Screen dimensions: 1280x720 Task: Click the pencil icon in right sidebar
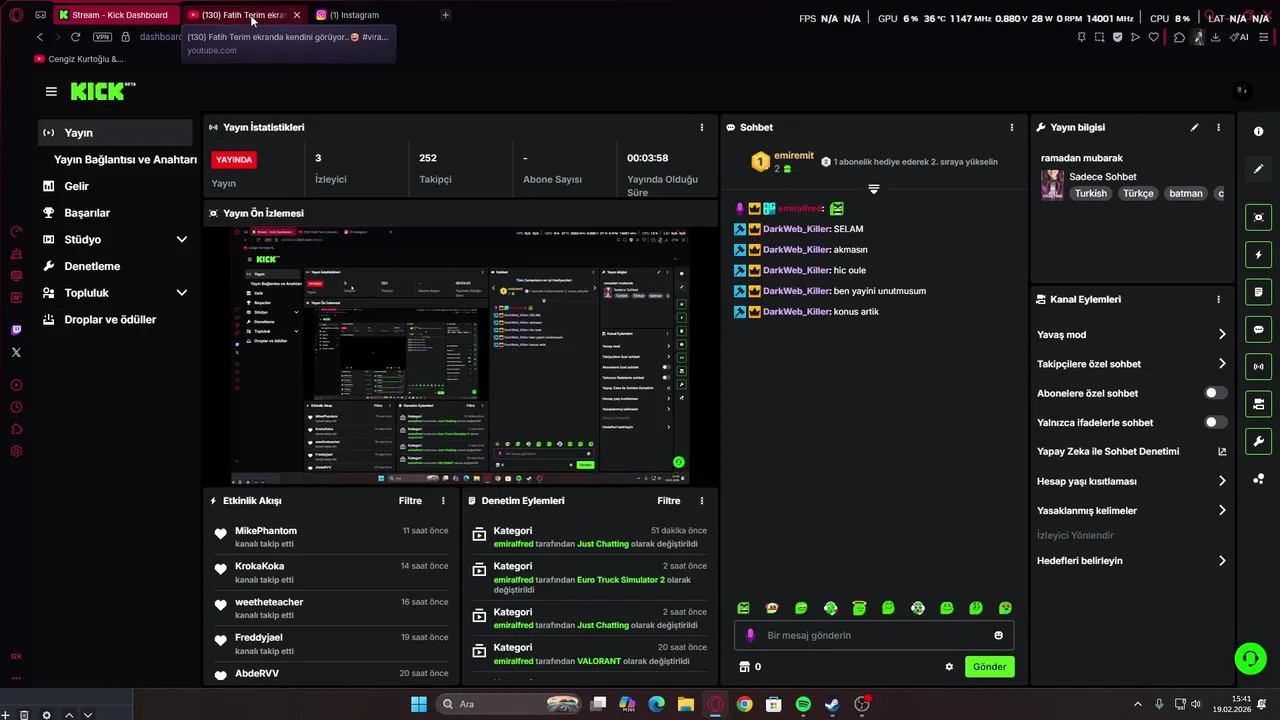point(1258,169)
